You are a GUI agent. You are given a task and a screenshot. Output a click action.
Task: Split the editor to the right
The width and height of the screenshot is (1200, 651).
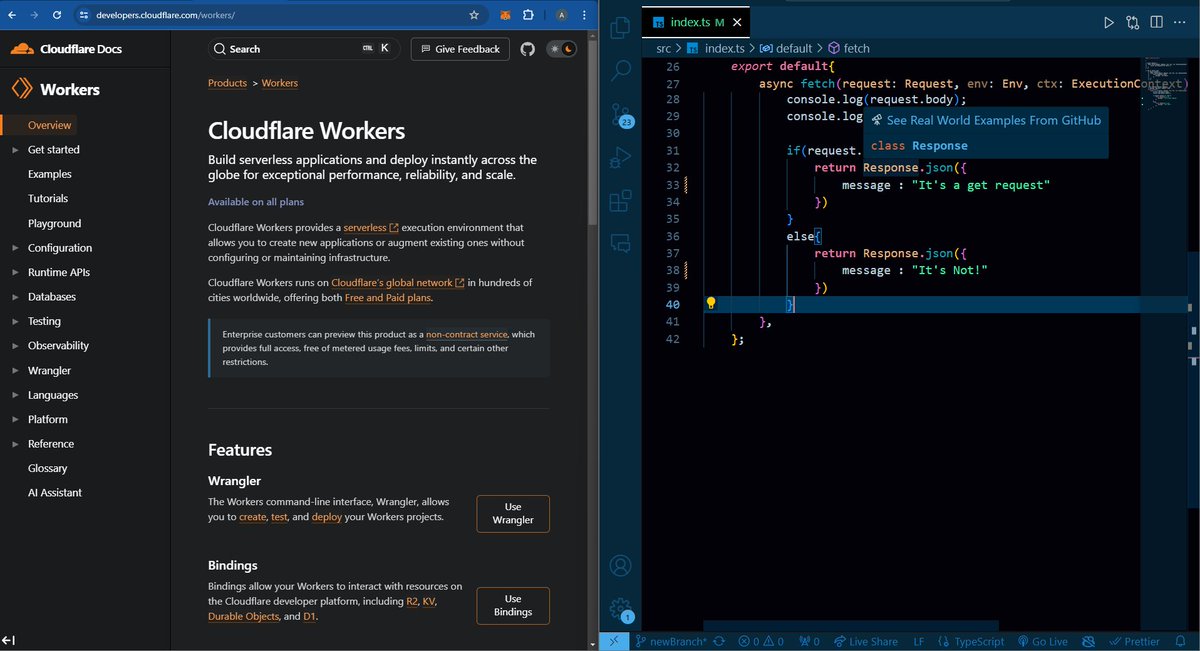pyautogui.click(x=1156, y=22)
